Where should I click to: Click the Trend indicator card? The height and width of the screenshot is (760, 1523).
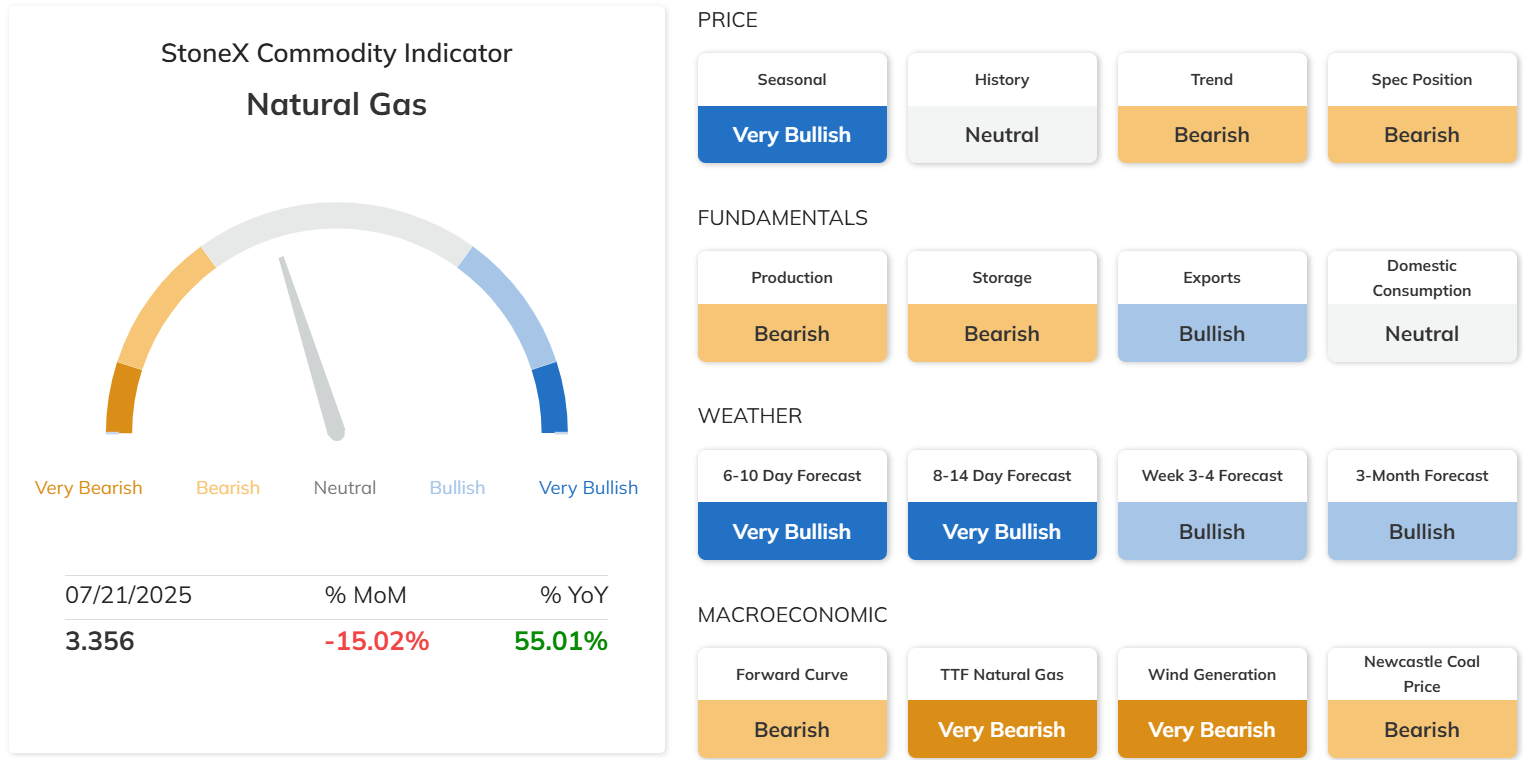tap(1212, 108)
